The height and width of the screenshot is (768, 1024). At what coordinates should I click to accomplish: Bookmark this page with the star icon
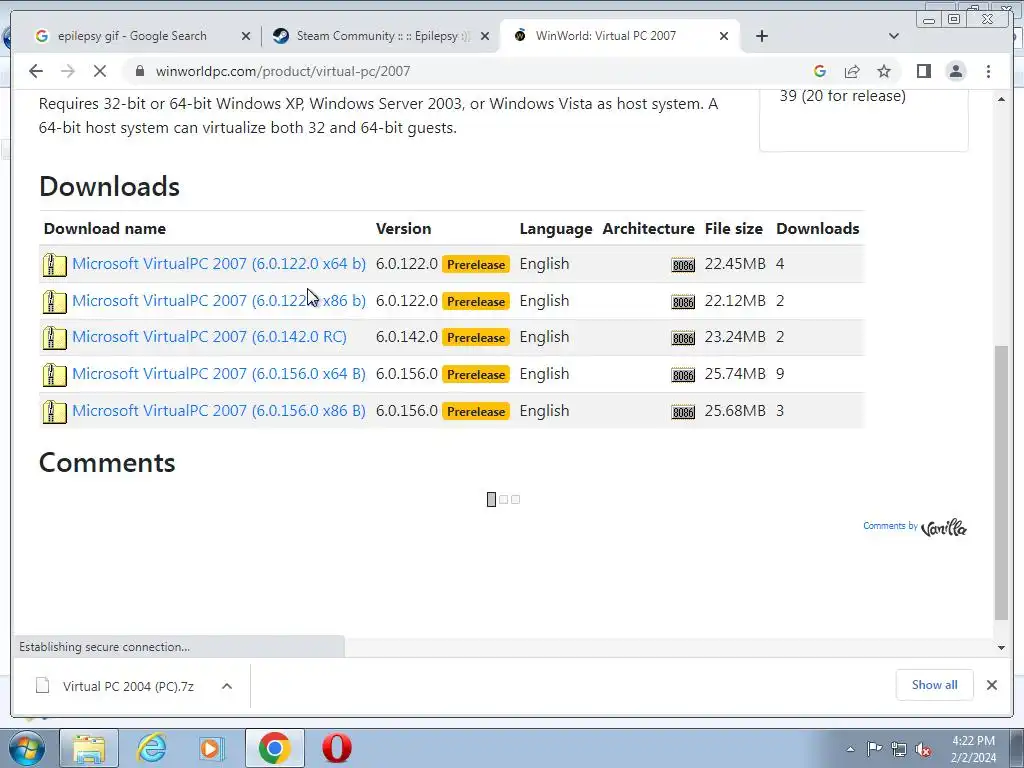884,71
